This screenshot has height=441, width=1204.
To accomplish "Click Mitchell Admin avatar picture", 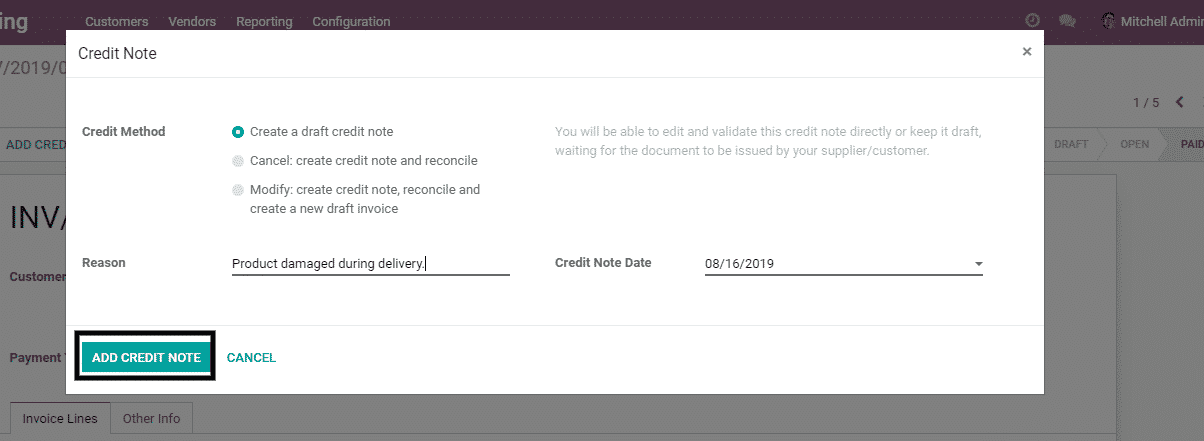I will pos(1108,20).
